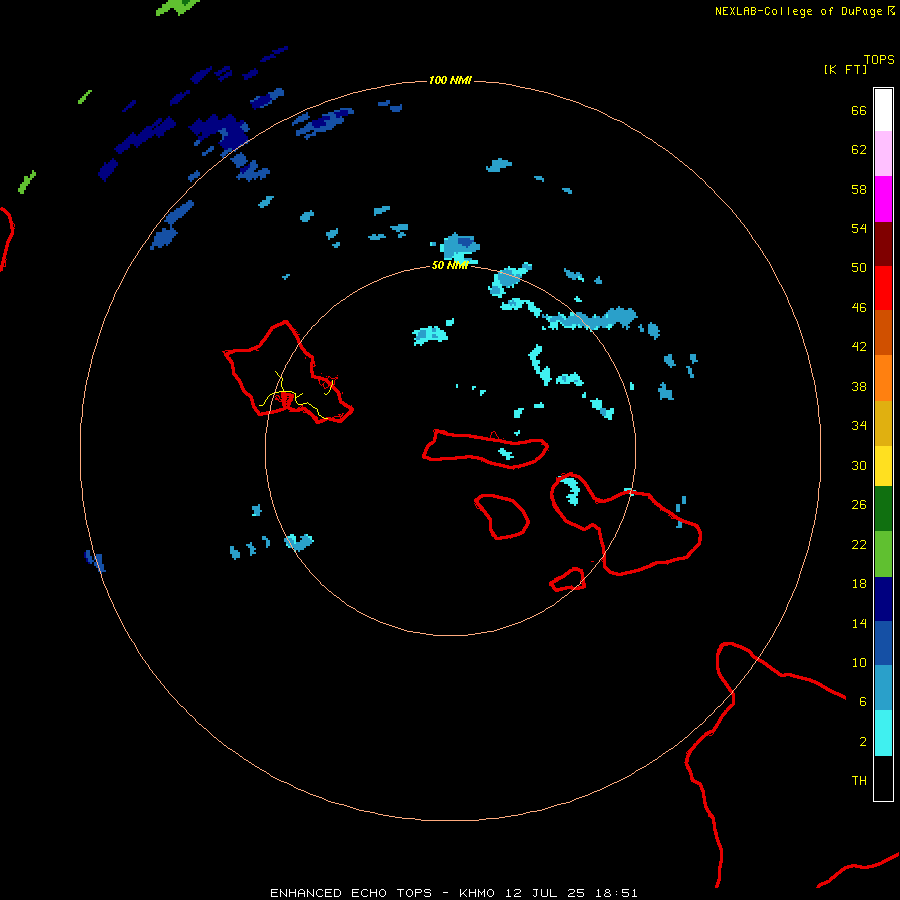Click the legend value 10
The image size is (900, 900).
coord(859,662)
